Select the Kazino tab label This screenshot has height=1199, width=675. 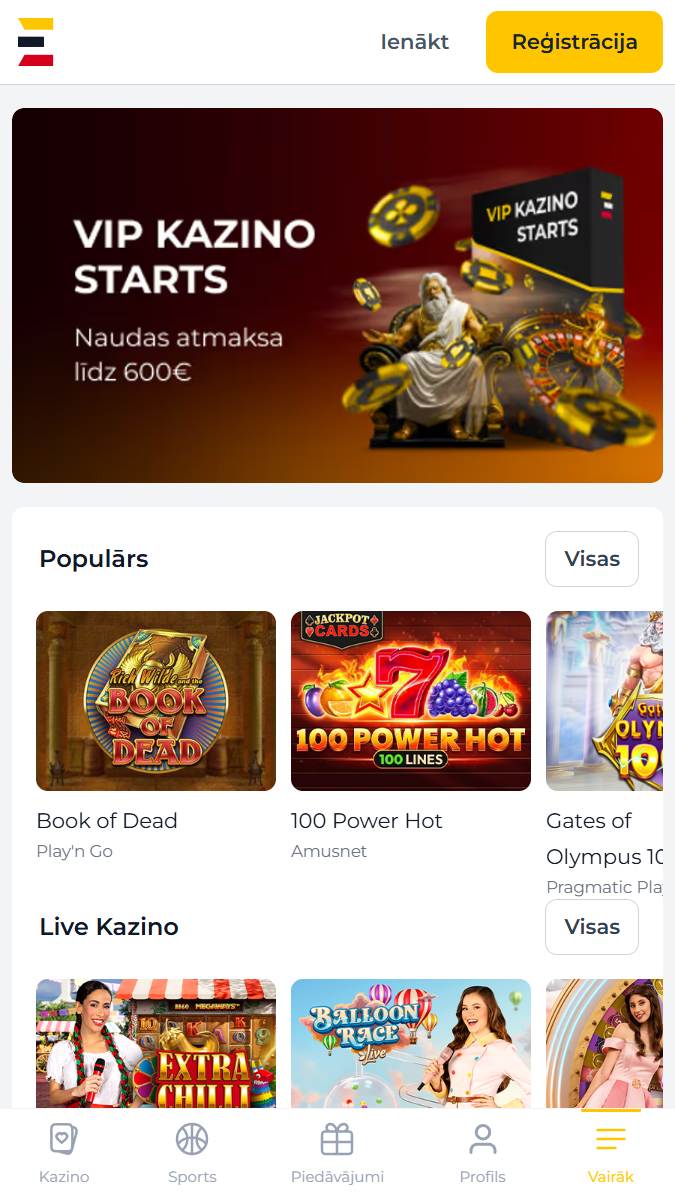coord(64,1177)
